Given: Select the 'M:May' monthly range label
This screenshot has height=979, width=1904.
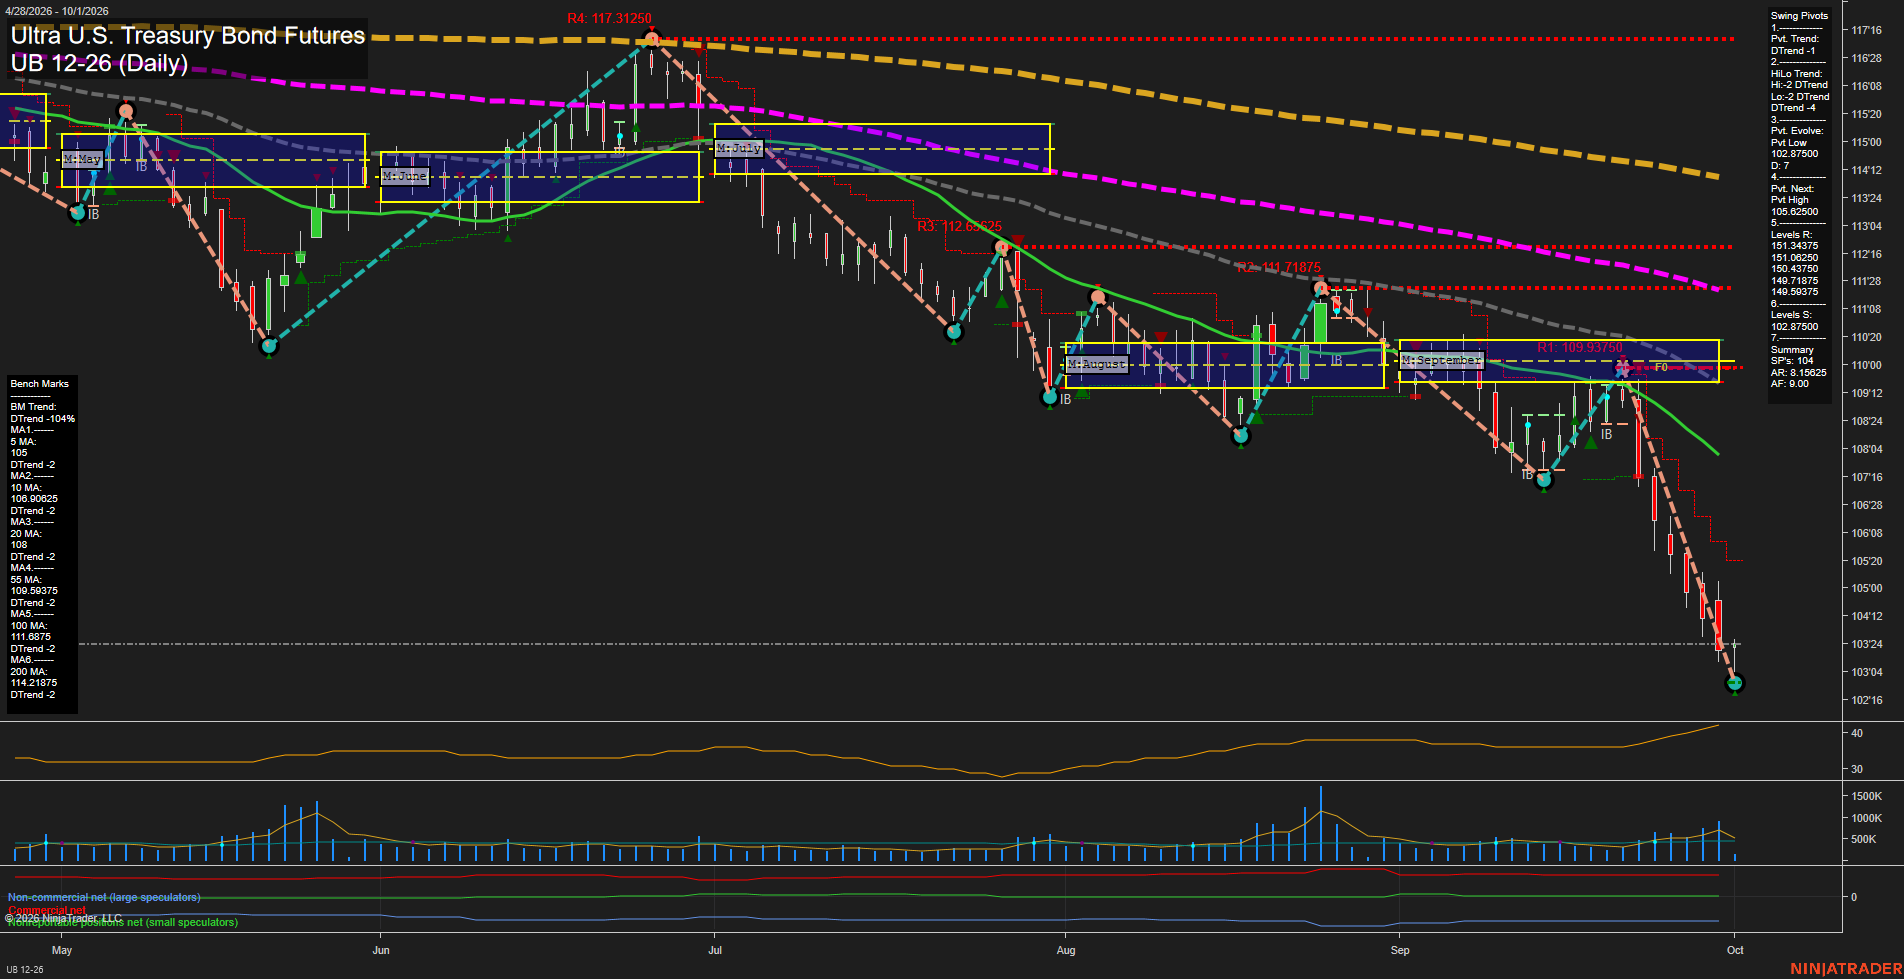Looking at the screenshot, I should [82, 159].
